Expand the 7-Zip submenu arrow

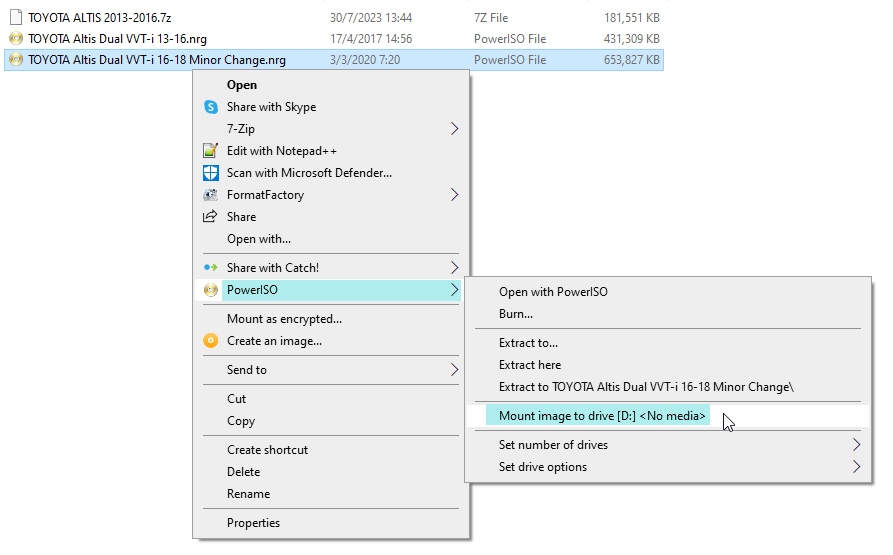[x=455, y=129]
